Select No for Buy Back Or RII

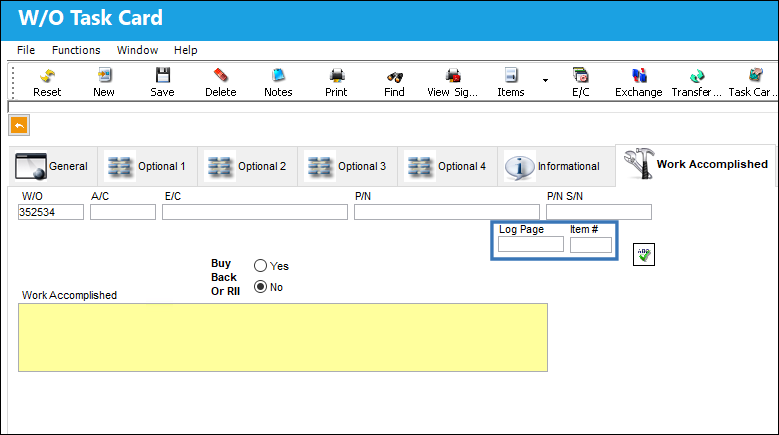[x=260, y=287]
